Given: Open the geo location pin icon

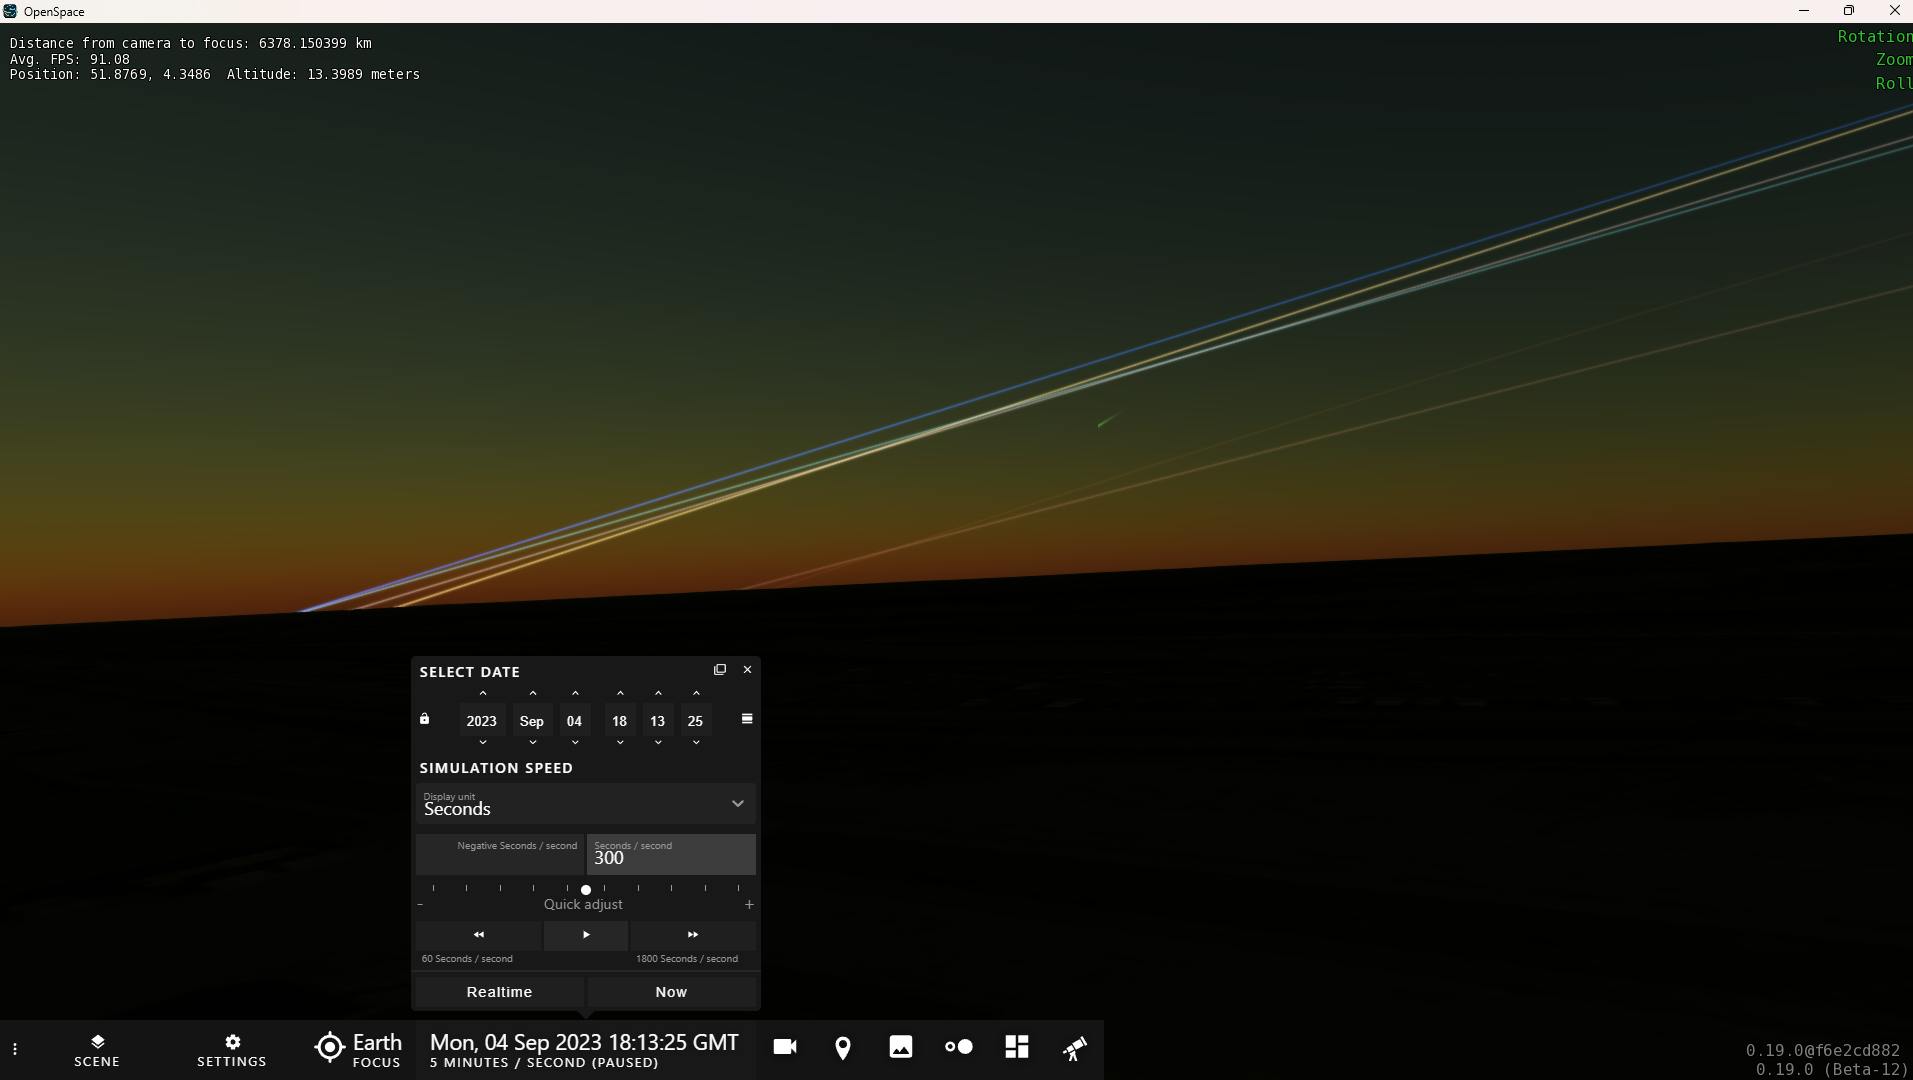Looking at the screenshot, I should coord(843,1047).
